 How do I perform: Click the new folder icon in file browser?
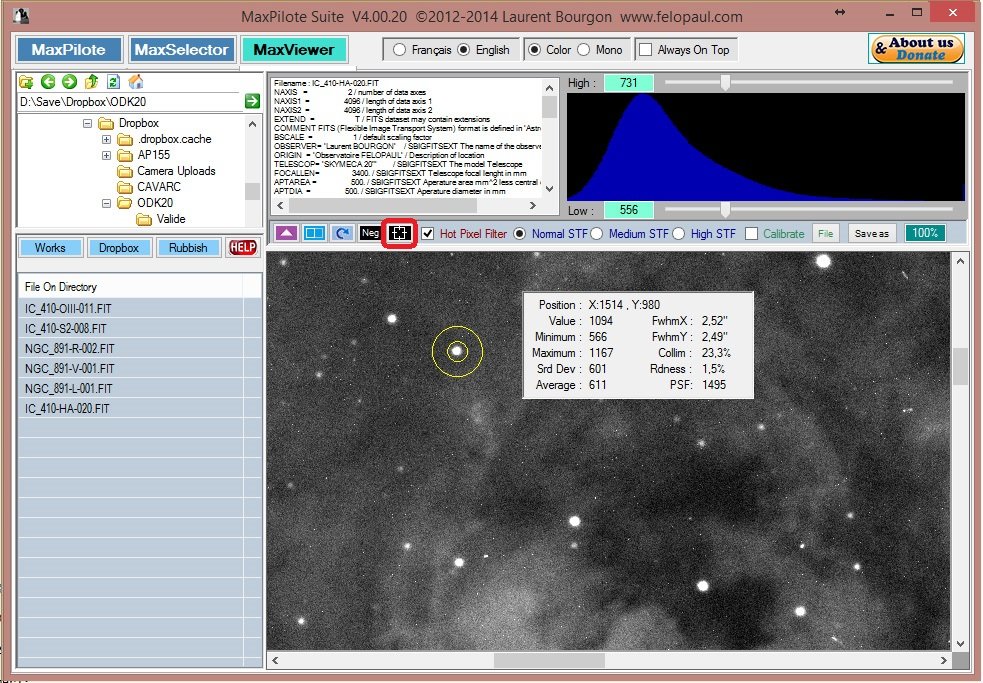point(26,82)
